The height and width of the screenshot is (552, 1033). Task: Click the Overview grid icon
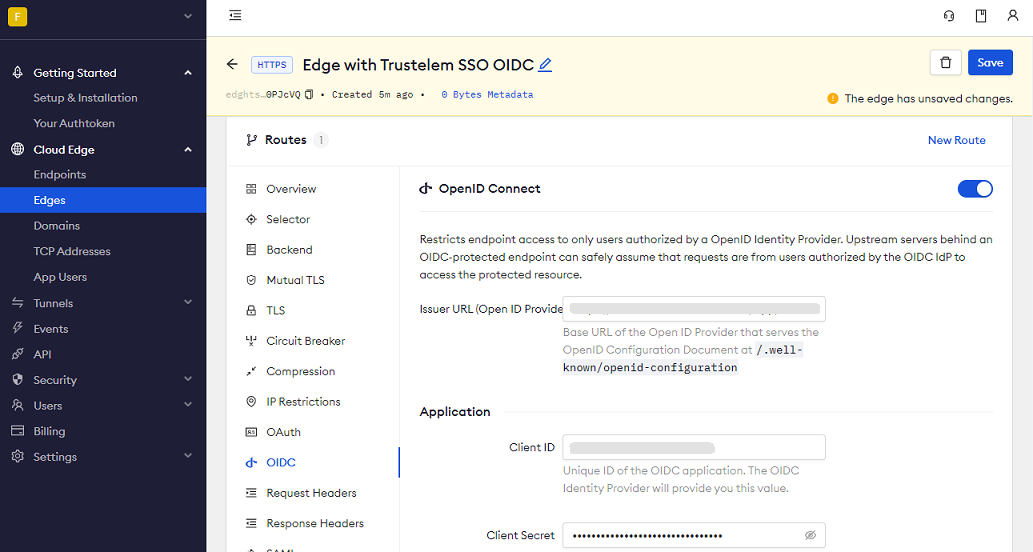coord(251,189)
